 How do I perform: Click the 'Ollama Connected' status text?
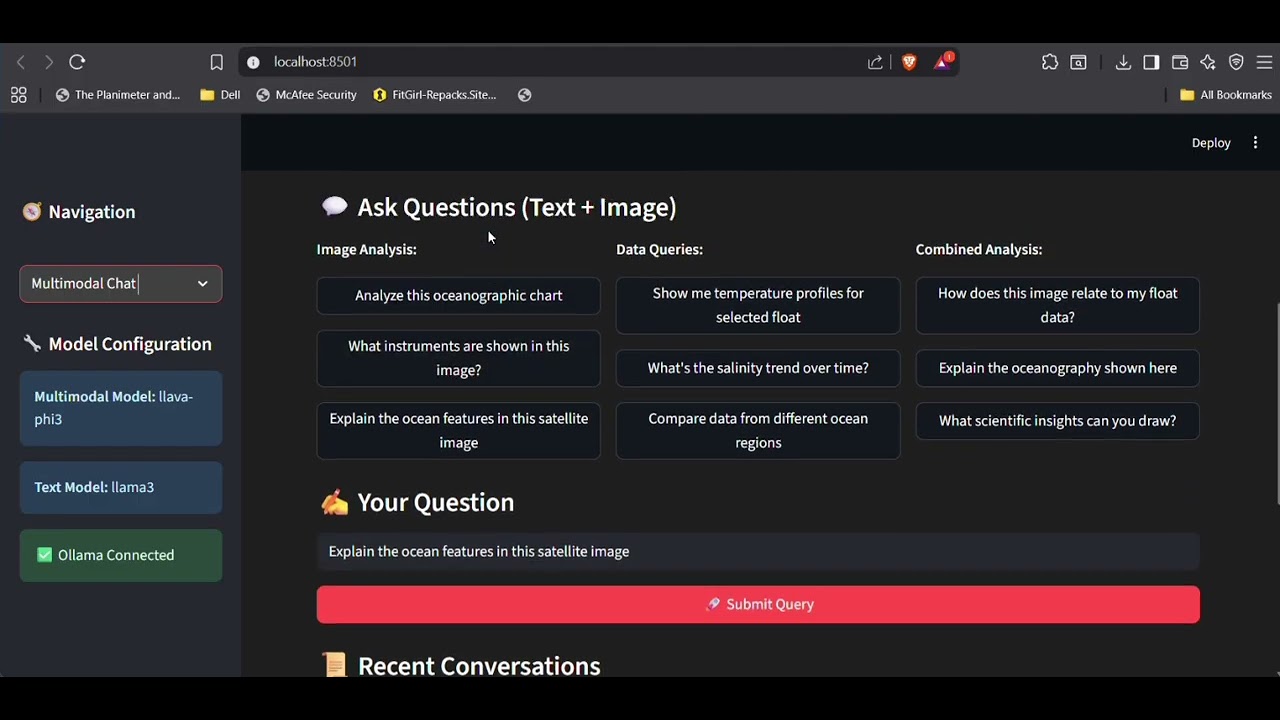(x=116, y=555)
